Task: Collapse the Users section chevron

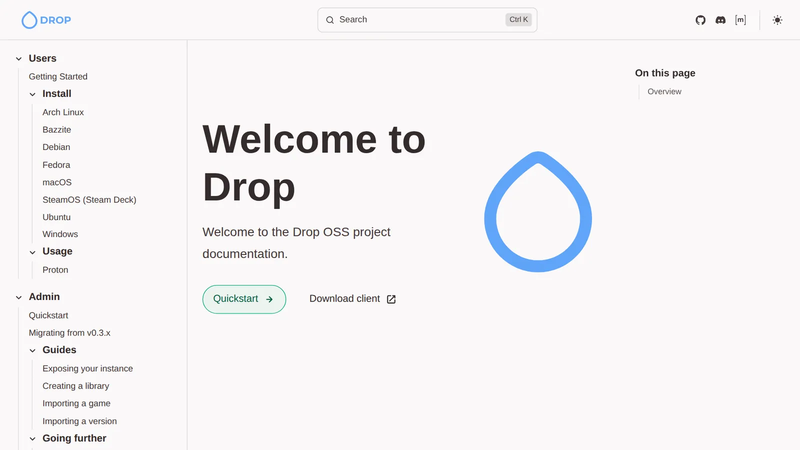Action: pos(19,59)
